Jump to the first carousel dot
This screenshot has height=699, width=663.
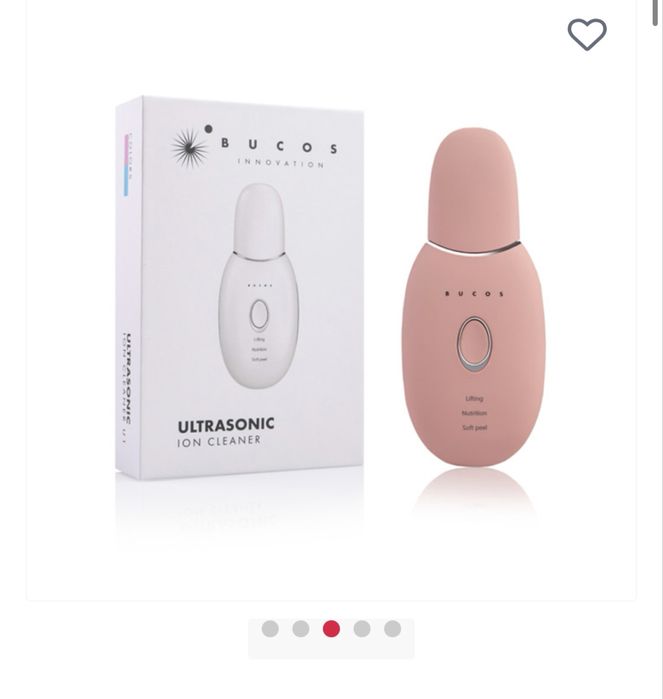pos(270,629)
